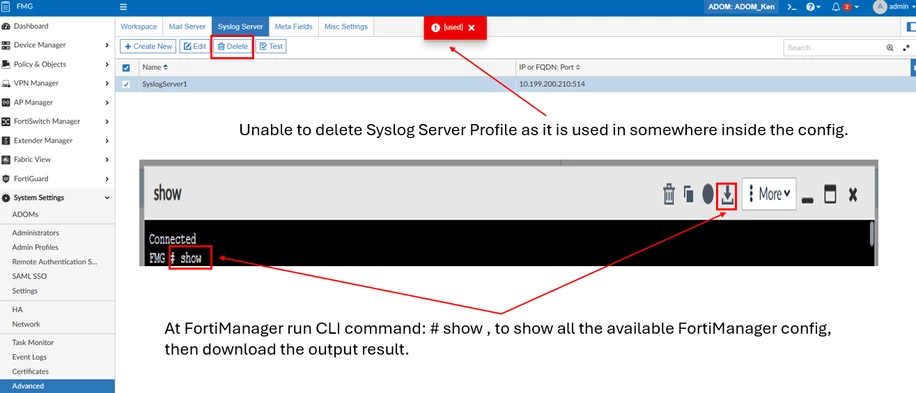
Task: Click the ADOM: ADOM_Ken selector
Action: (742, 7)
